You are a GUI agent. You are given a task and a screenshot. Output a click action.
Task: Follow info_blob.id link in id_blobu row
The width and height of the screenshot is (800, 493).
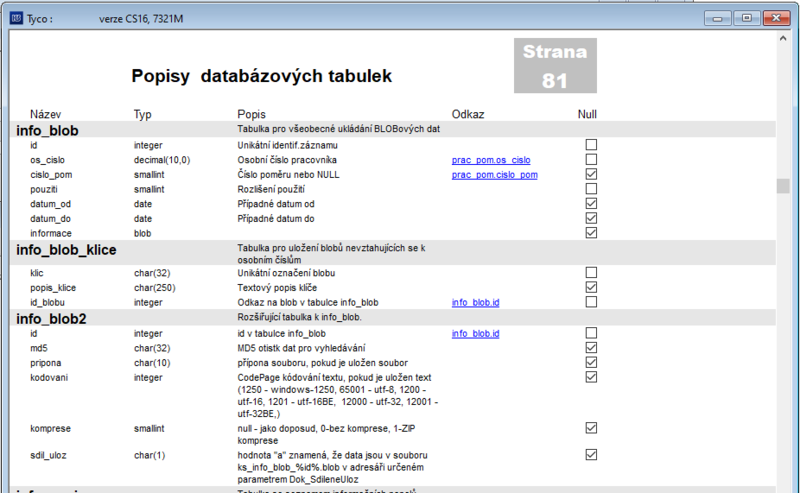click(x=476, y=302)
